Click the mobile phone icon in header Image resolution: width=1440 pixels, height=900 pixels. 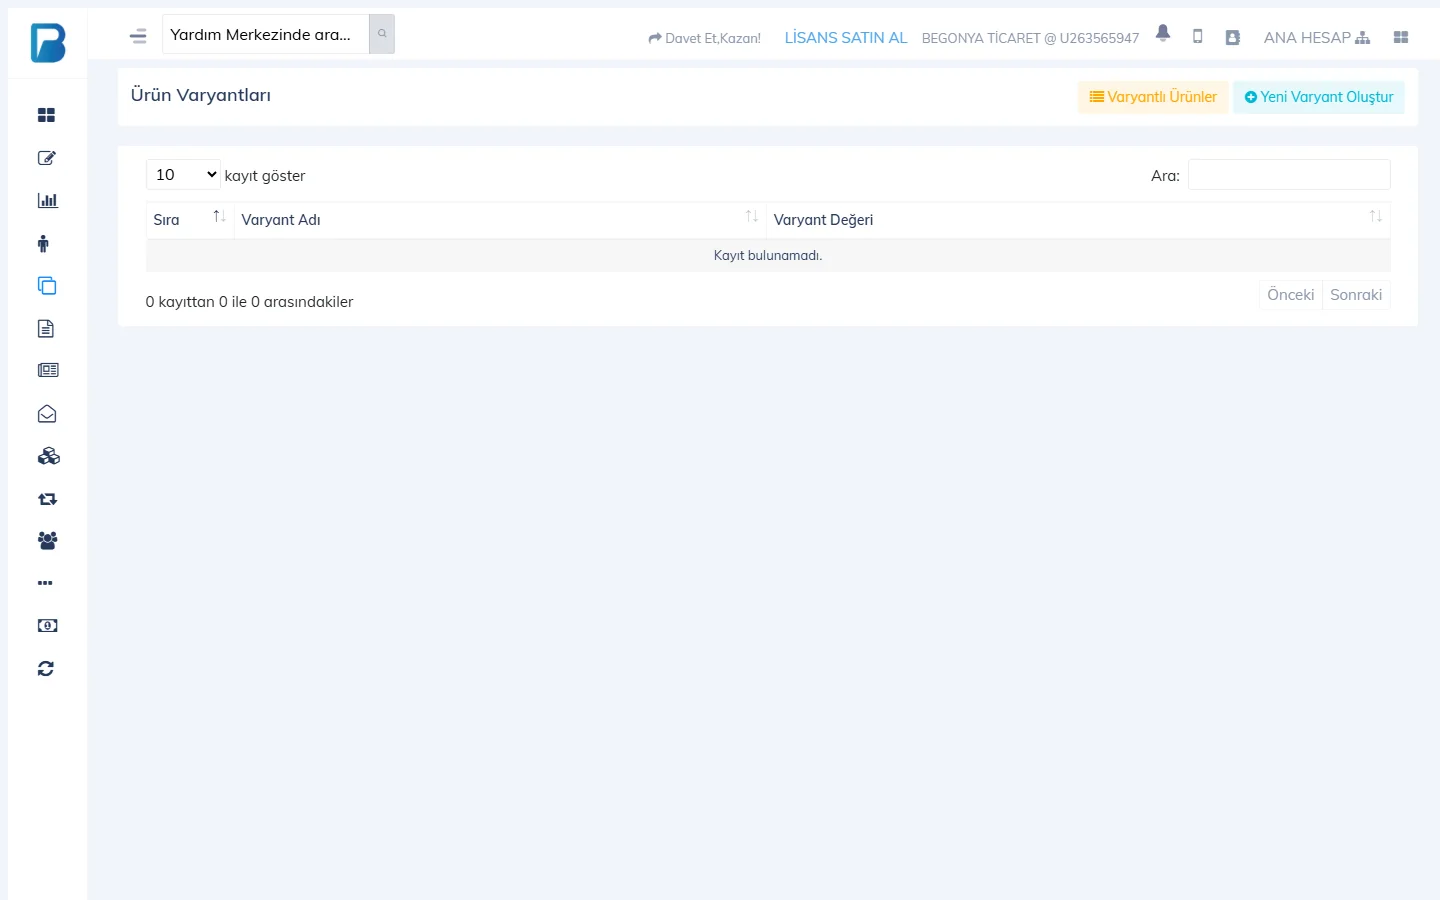(1197, 36)
